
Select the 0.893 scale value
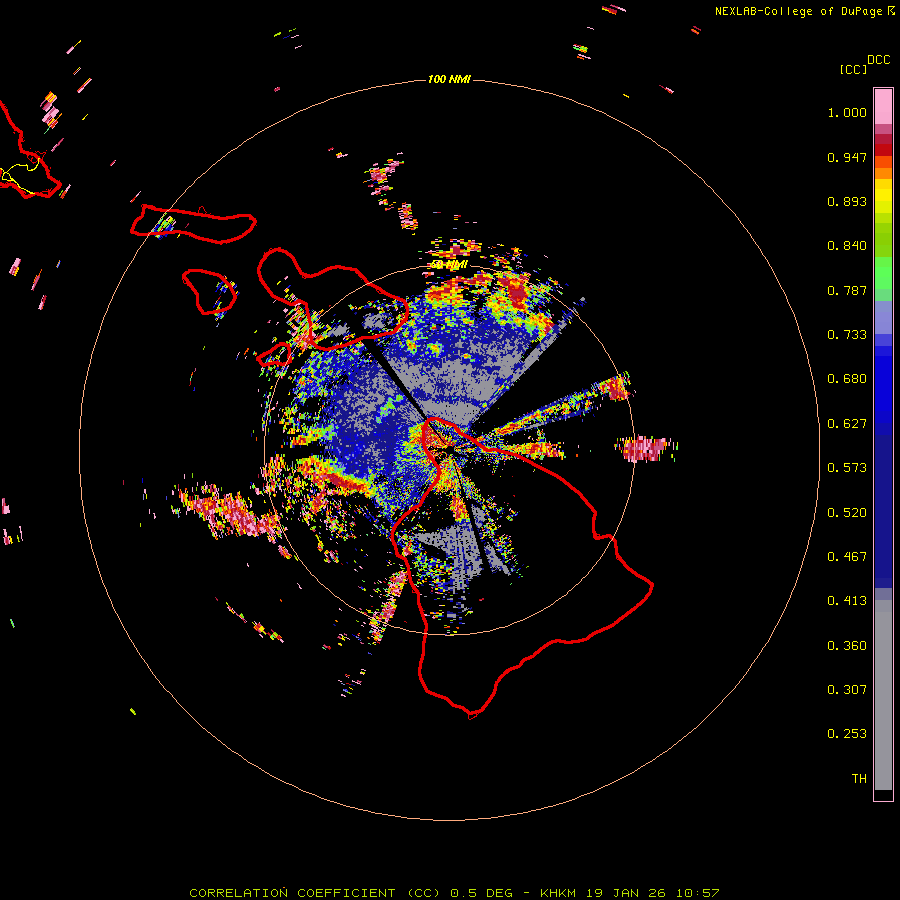(x=847, y=201)
